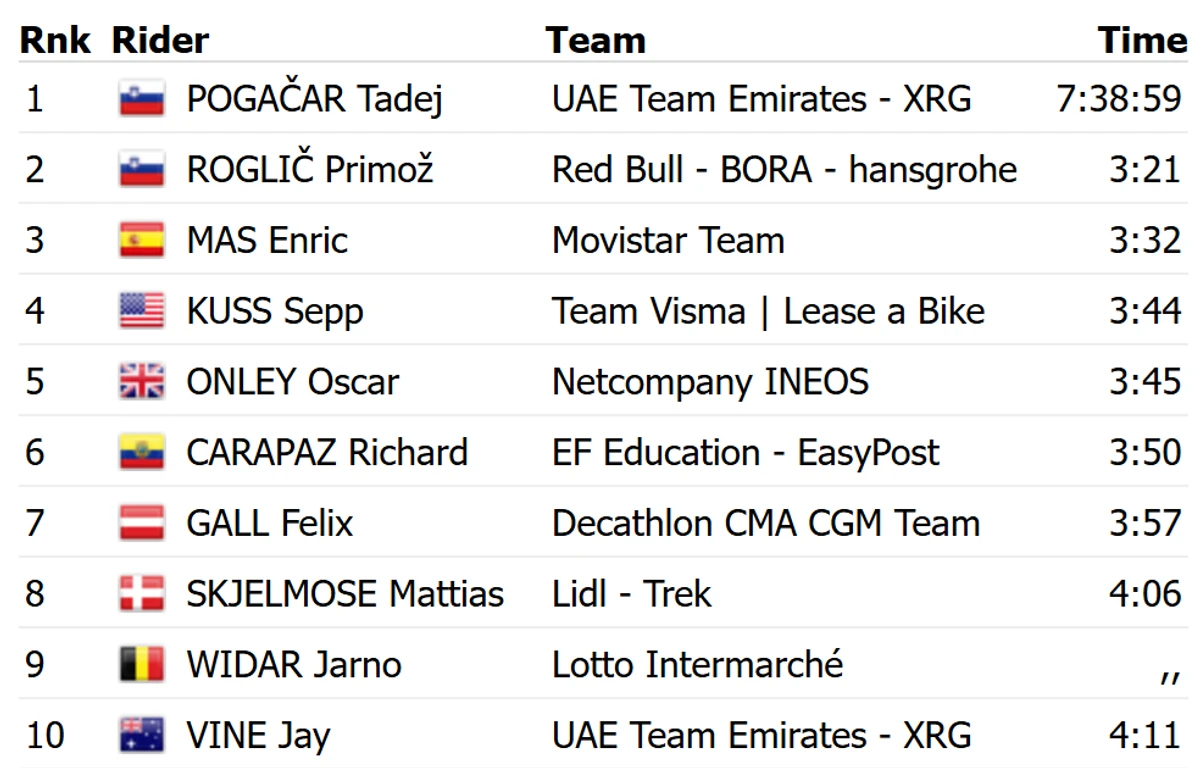Open EF Education - EasyPost team link
This screenshot has height=768, width=1200.
tap(746, 453)
